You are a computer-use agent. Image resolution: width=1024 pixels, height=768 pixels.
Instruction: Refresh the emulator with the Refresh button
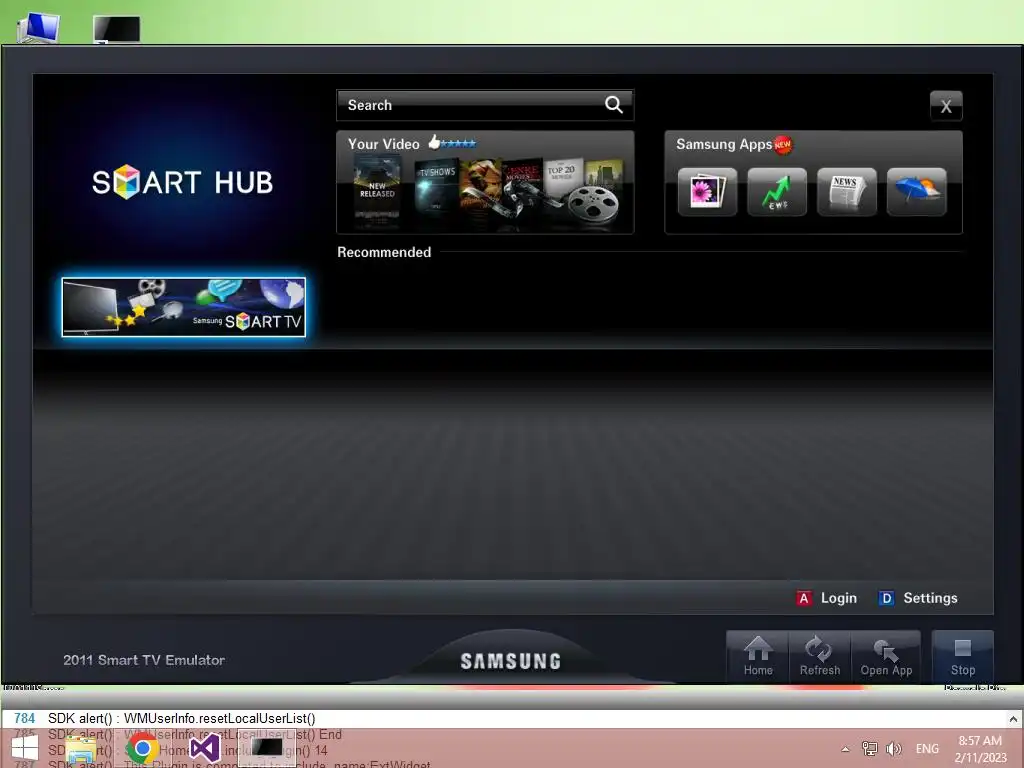820,656
